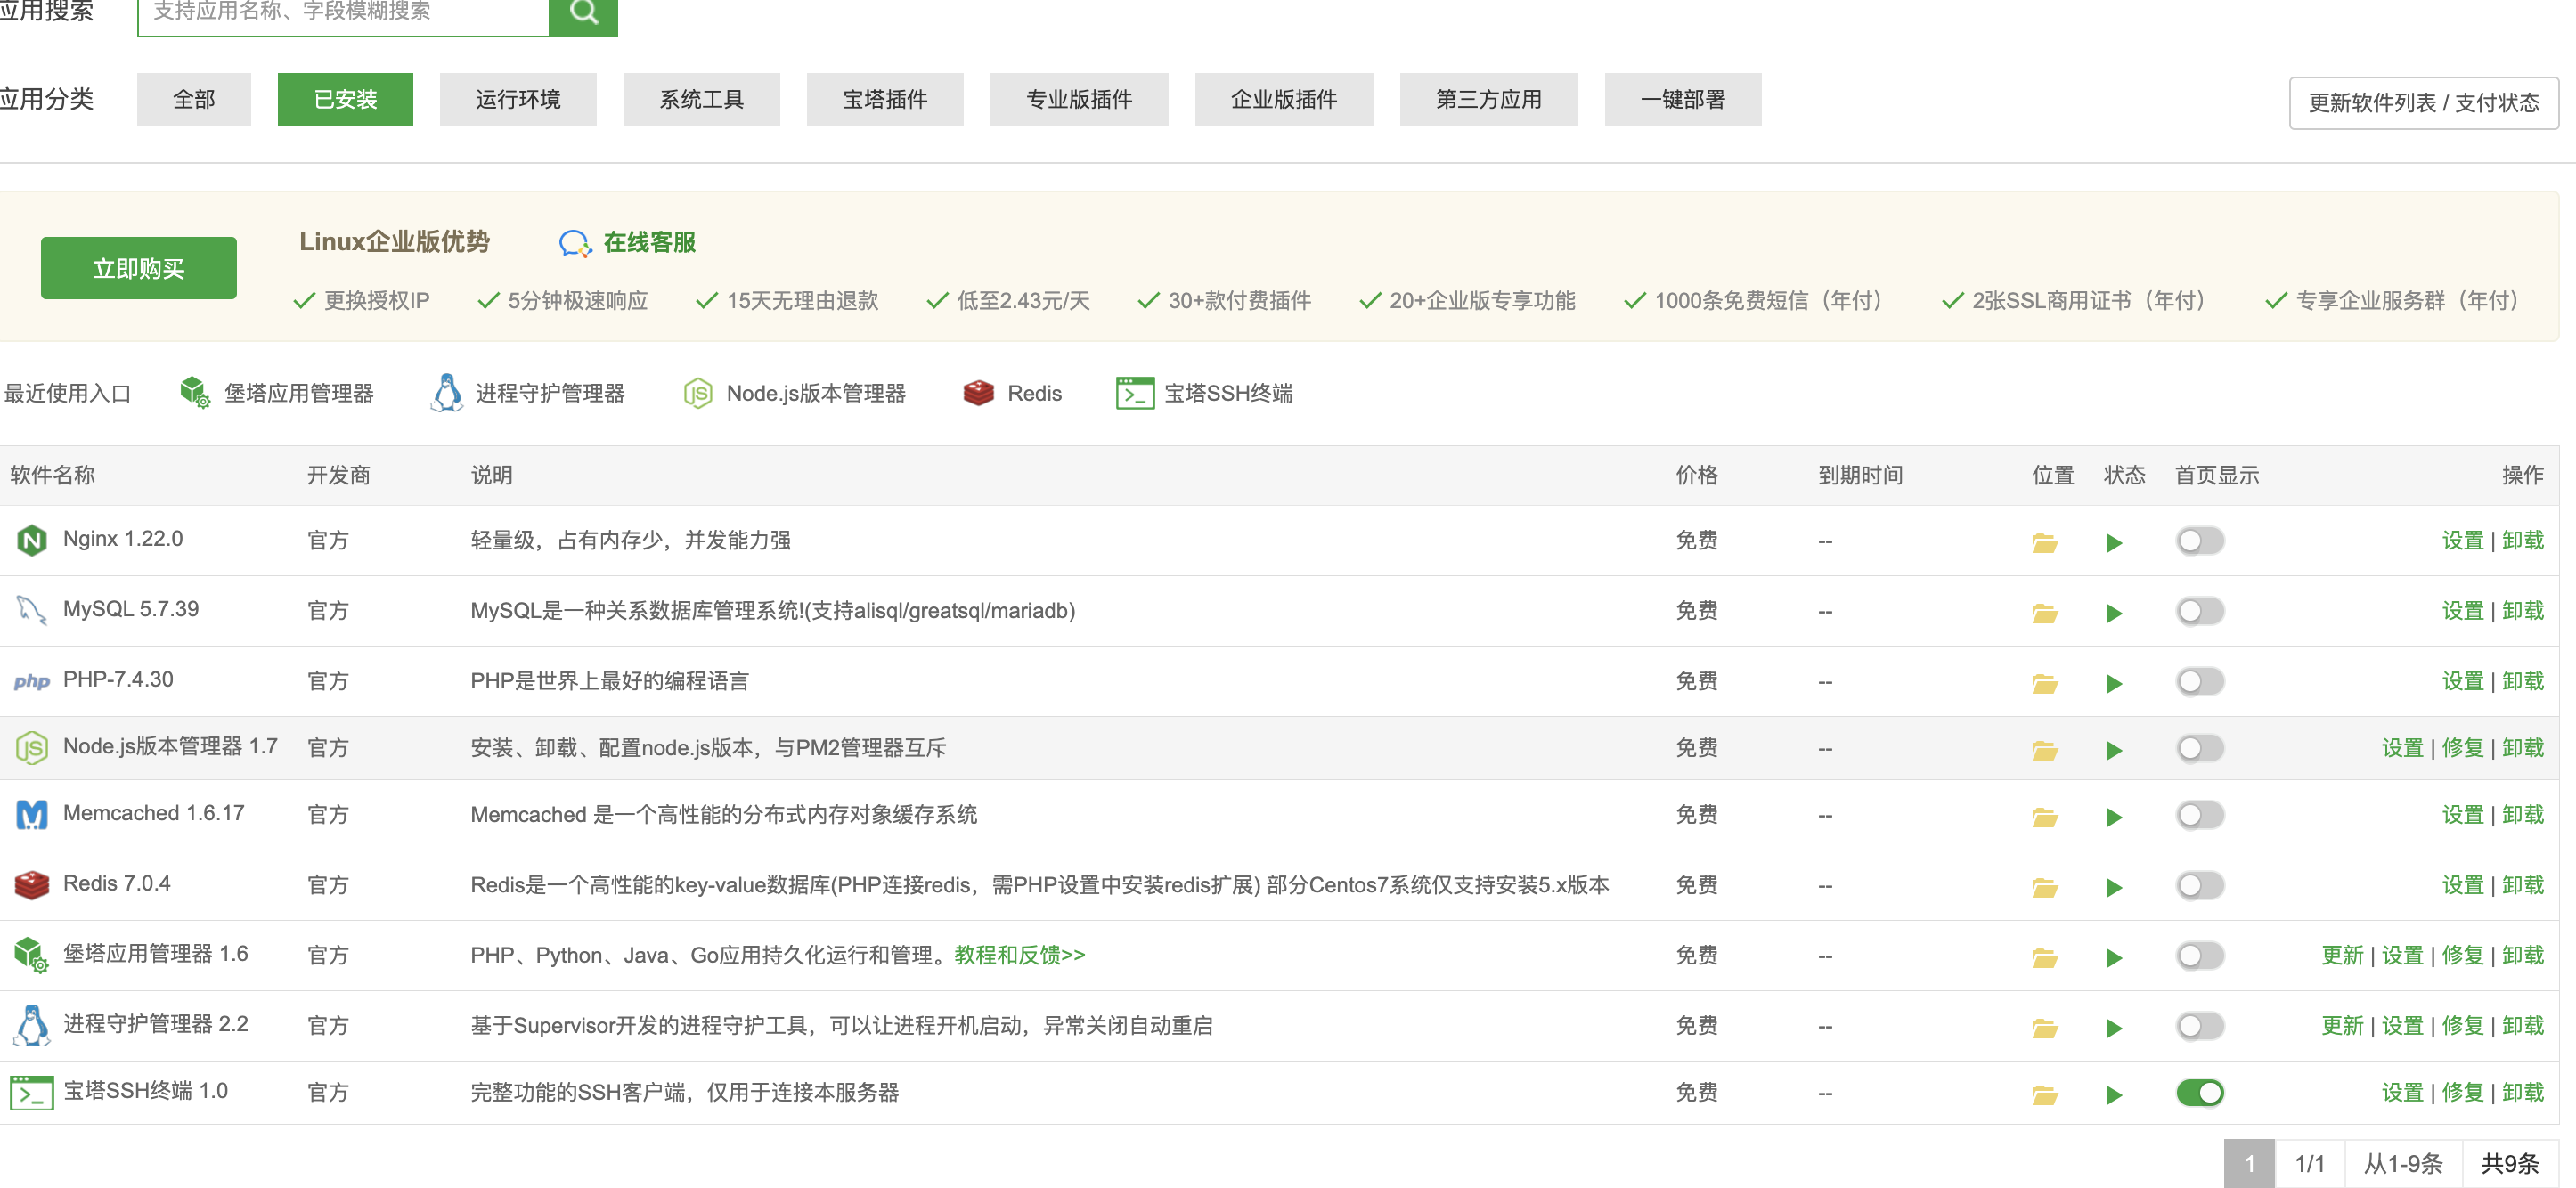Click the play status icon for 进程守护管理器
The image size is (2576, 1188).
[2113, 1027]
